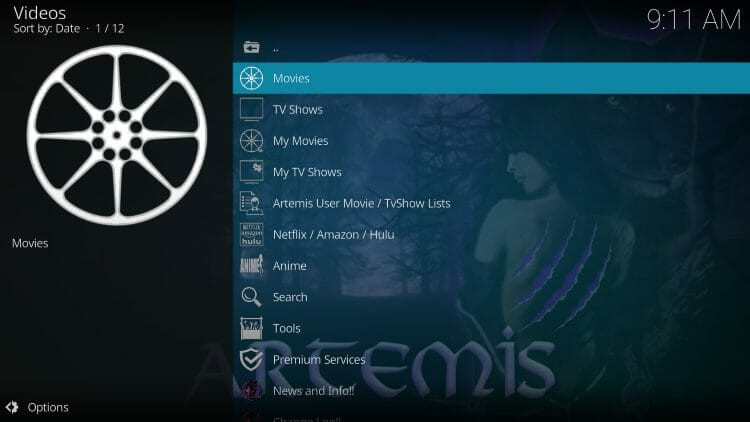Click the 9:11 AM clock
This screenshot has height=422, width=750.
point(694,20)
